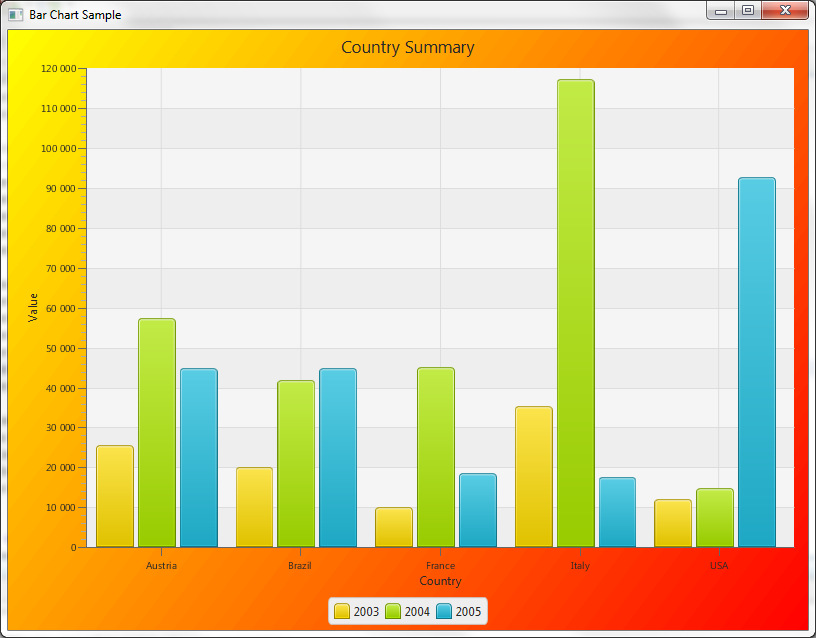Screen dimensions: 816x638
Task: Select Italy's blue 2005 bar
Action: (617, 512)
